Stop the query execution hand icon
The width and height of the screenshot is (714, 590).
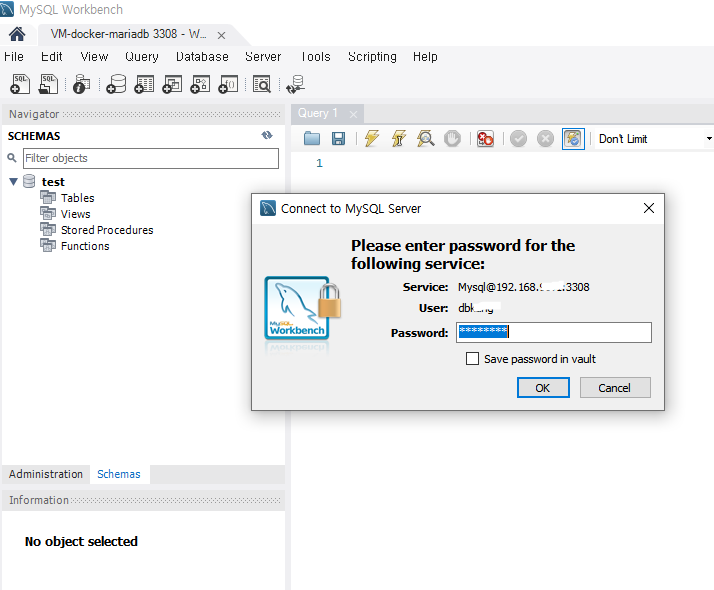point(452,138)
